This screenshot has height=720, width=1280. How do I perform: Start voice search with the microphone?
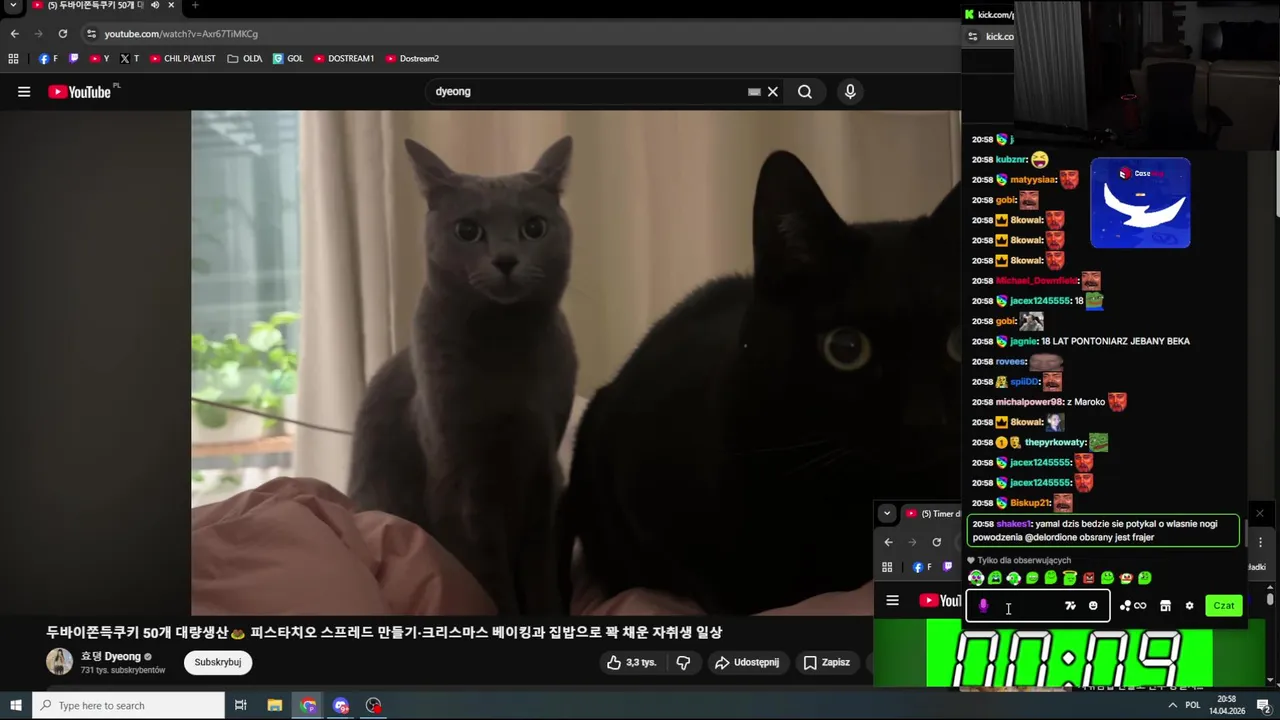[850, 92]
